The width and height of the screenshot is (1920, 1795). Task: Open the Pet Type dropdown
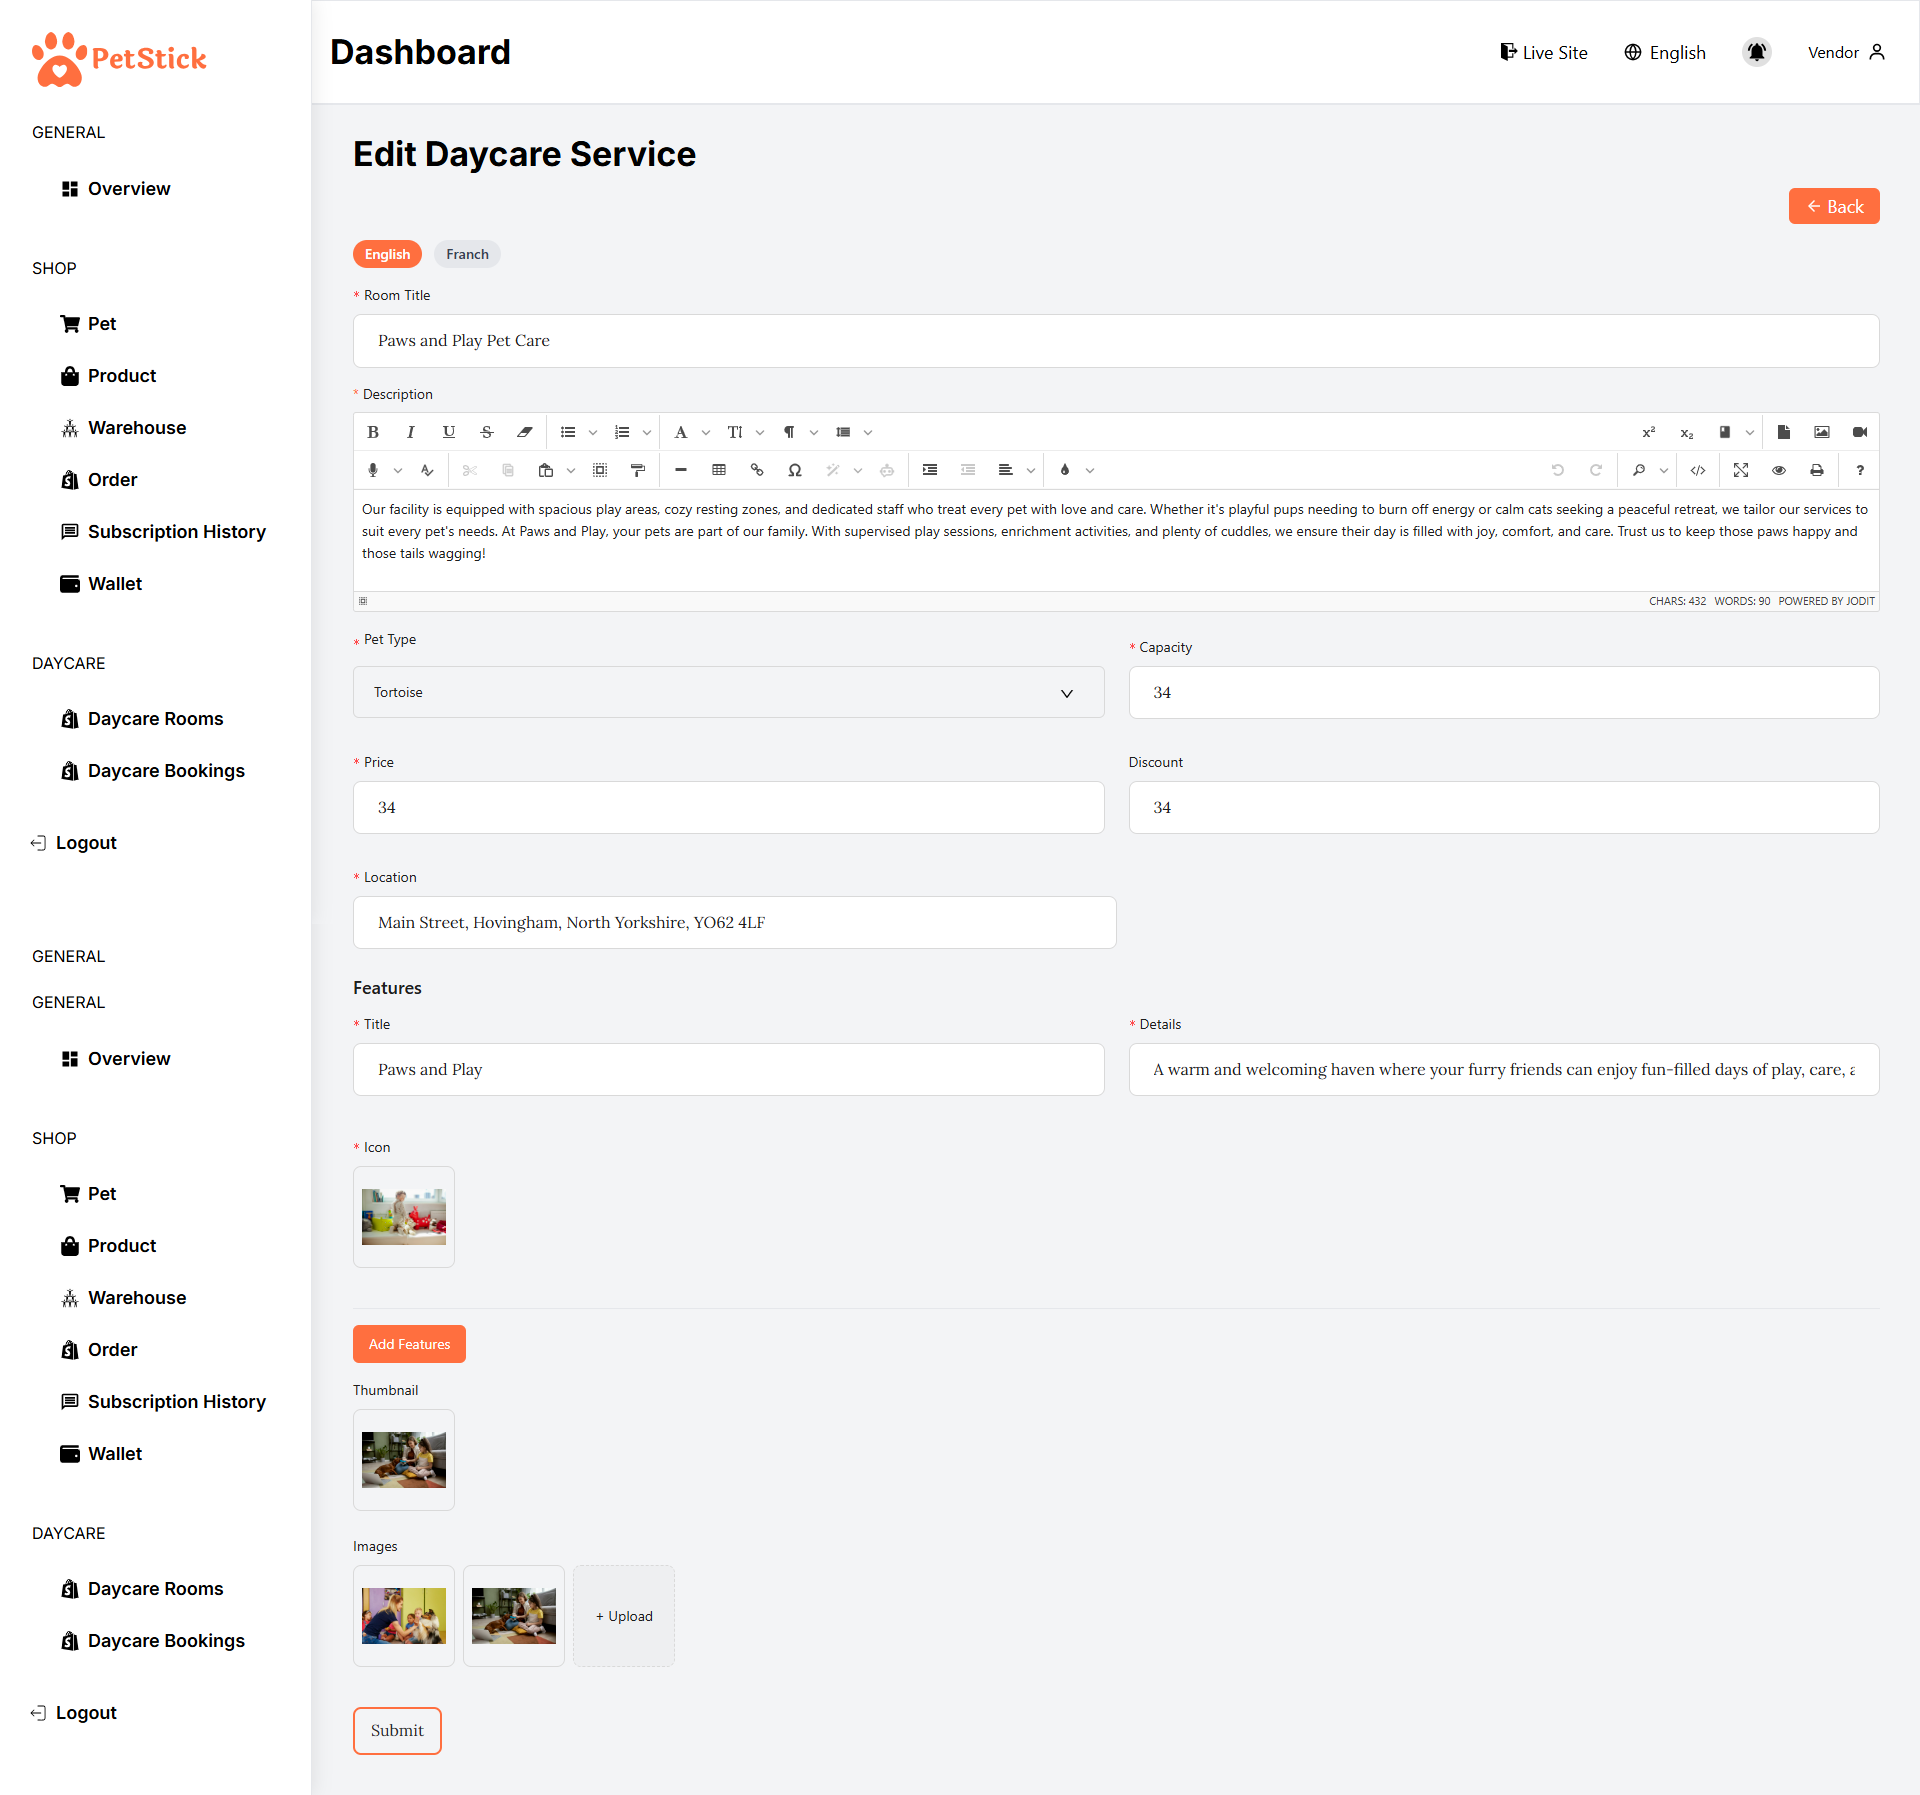click(728, 692)
